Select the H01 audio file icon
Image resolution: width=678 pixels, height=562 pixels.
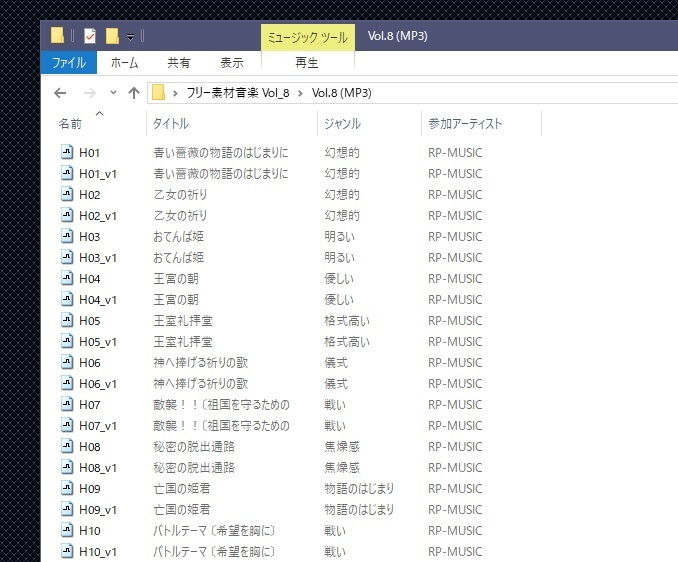(x=67, y=152)
